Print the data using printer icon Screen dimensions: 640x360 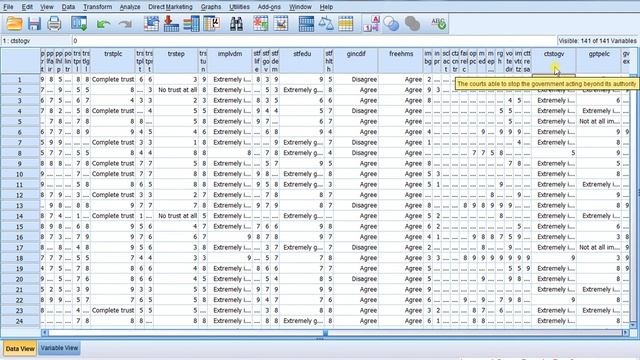point(54,24)
